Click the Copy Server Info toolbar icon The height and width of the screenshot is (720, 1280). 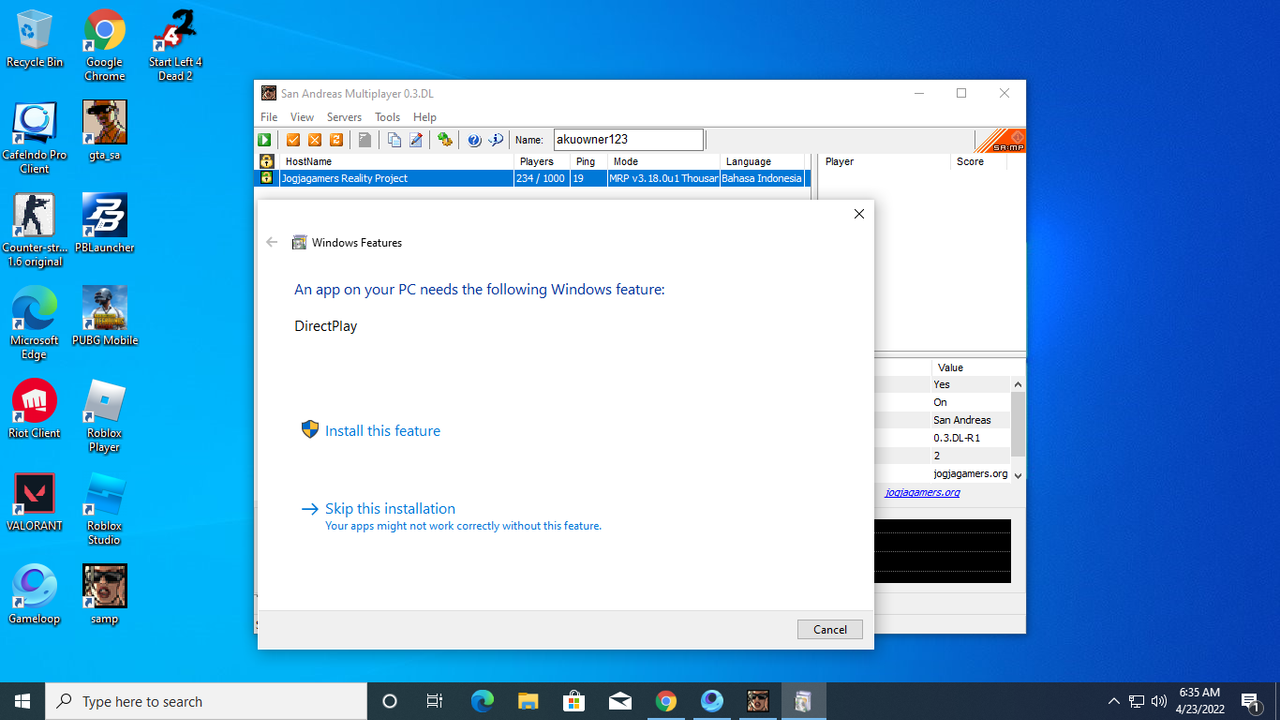pos(394,141)
